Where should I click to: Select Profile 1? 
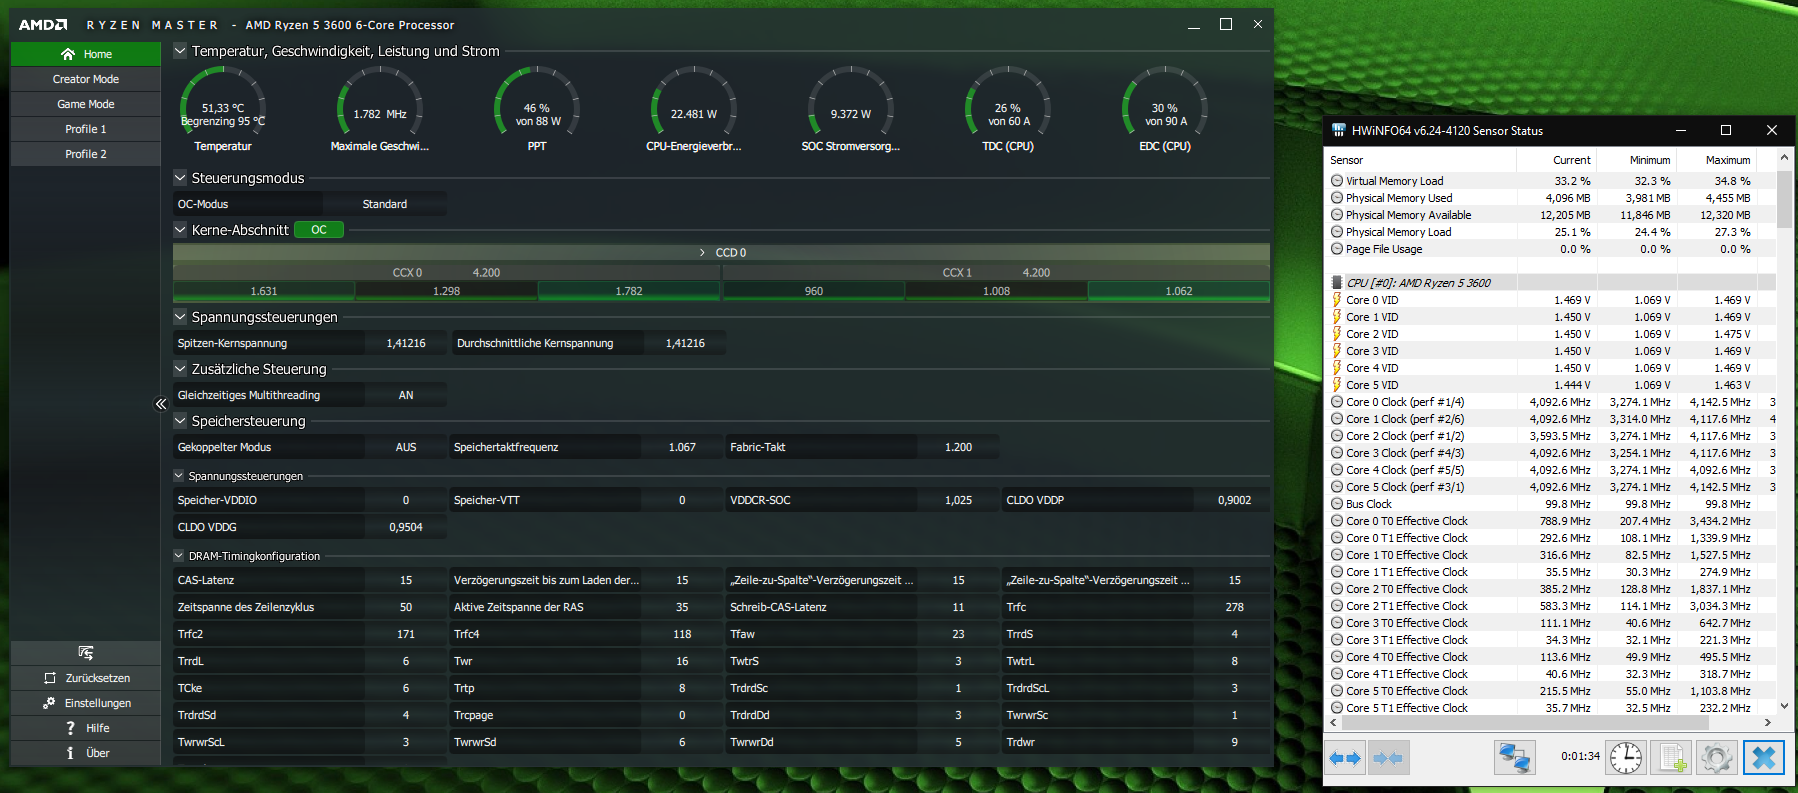click(86, 129)
